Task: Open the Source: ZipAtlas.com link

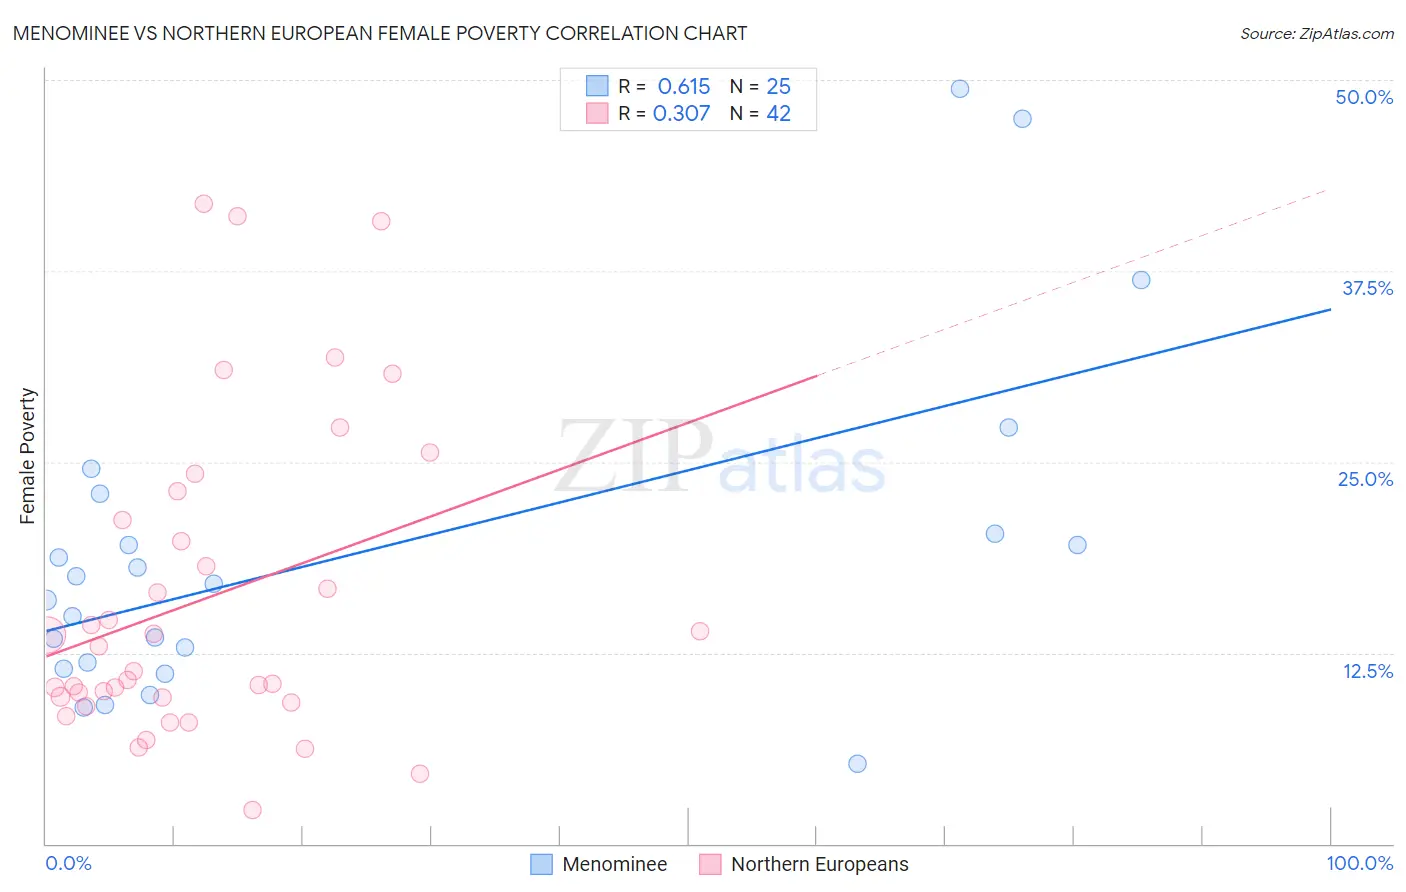Action: tap(1317, 33)
